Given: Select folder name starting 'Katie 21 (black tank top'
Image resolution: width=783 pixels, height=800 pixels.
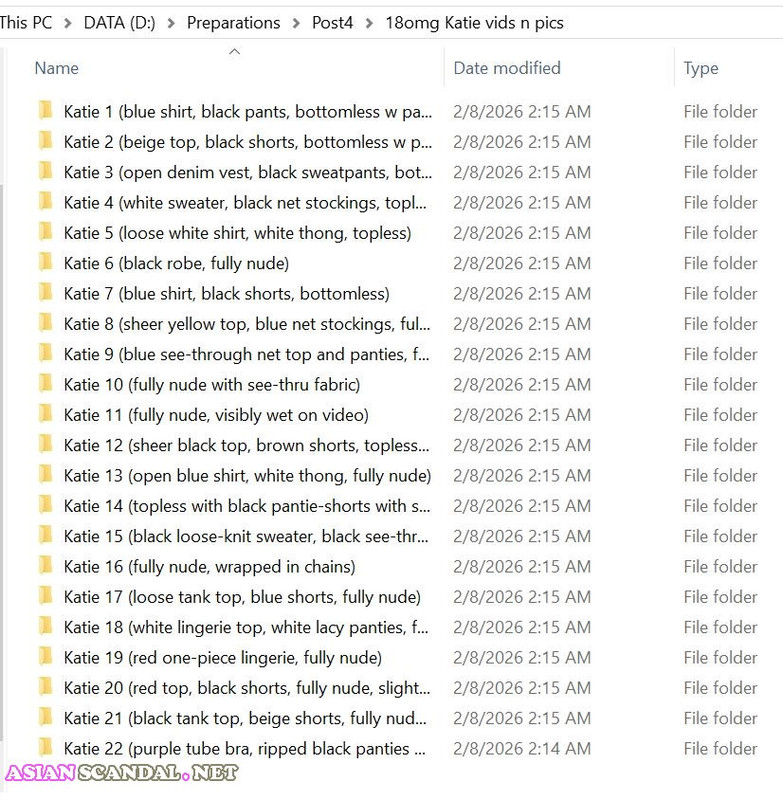Looking at the screenshot, I should 245,718.
